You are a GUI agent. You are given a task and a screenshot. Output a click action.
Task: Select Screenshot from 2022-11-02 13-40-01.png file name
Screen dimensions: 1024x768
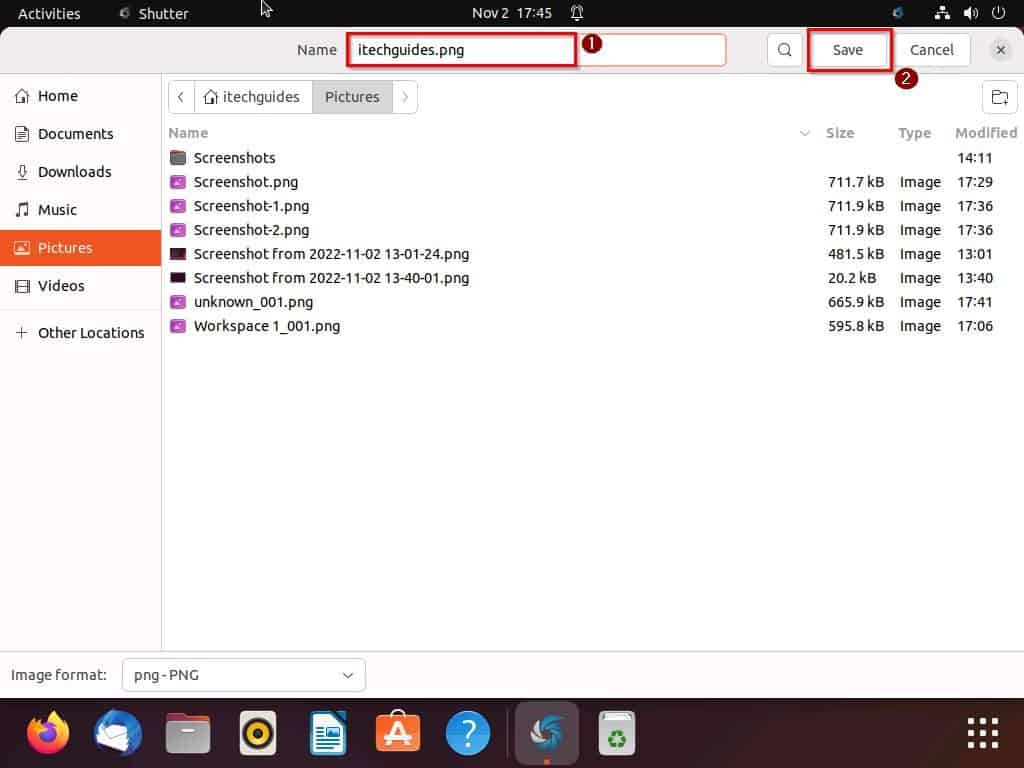point(331,278)
